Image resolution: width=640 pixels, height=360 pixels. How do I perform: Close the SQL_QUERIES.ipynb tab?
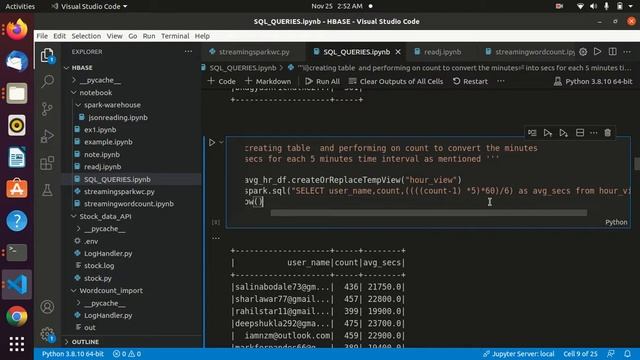pyautogui.click(x=398, y=52)
